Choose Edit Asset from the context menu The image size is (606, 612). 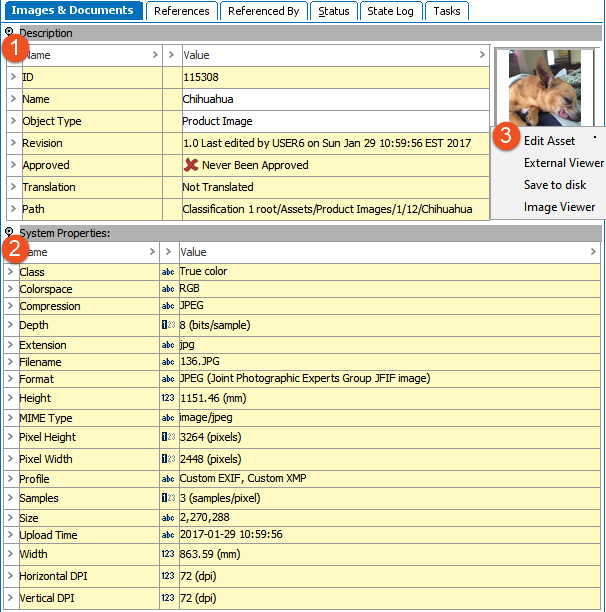549,141
